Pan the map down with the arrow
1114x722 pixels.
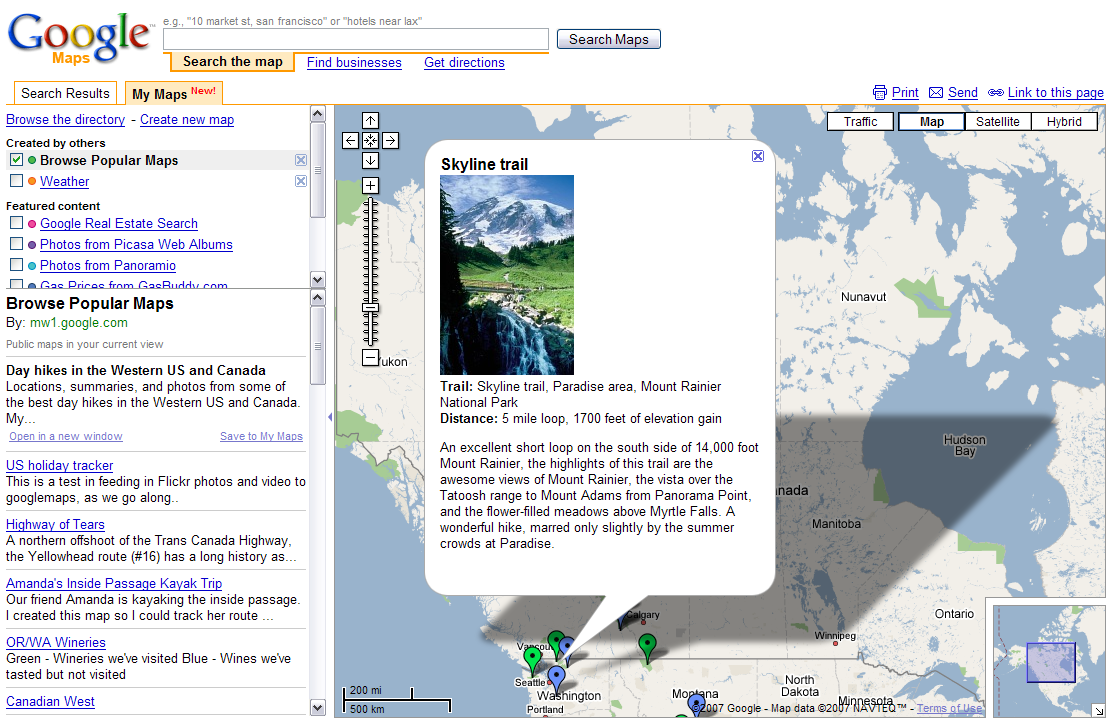point(370,160)
